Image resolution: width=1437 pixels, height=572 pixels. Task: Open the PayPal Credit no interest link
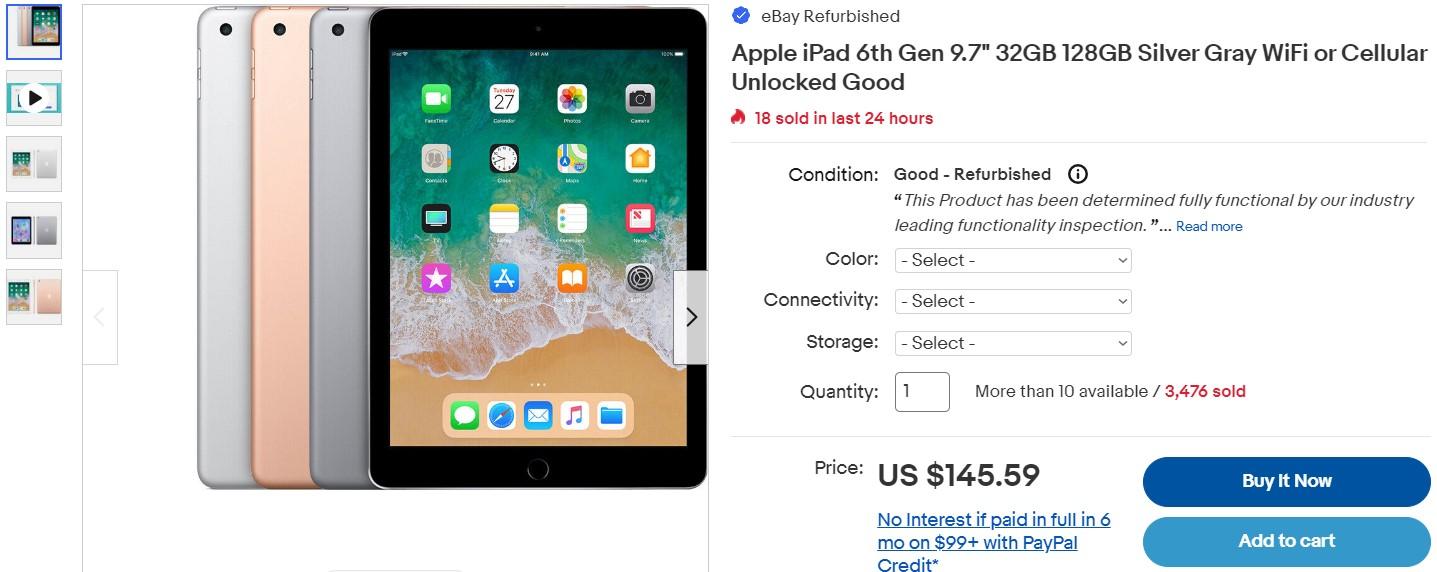click(x=994, y=542)
